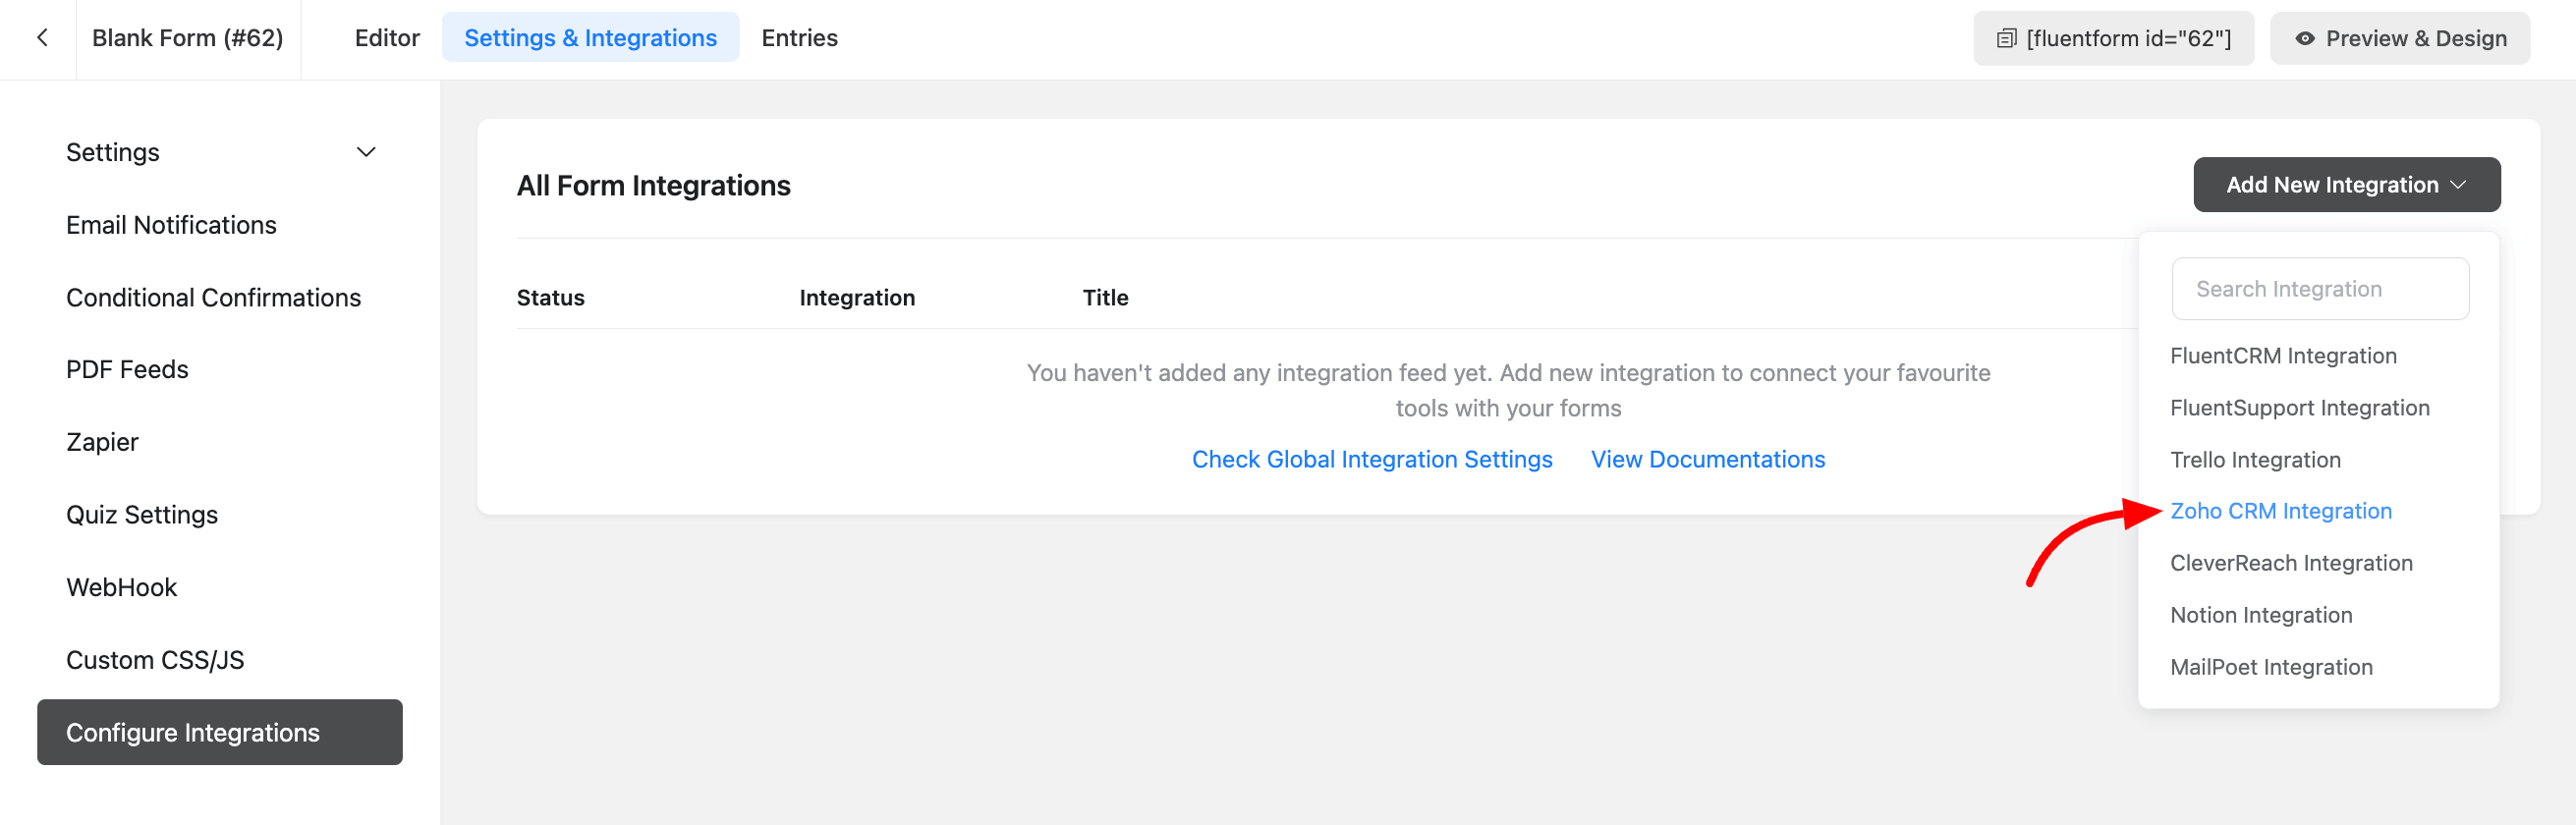Screen dimensions: 2576x825
Task: Click the back arrow icon
Action: [42, 38]
